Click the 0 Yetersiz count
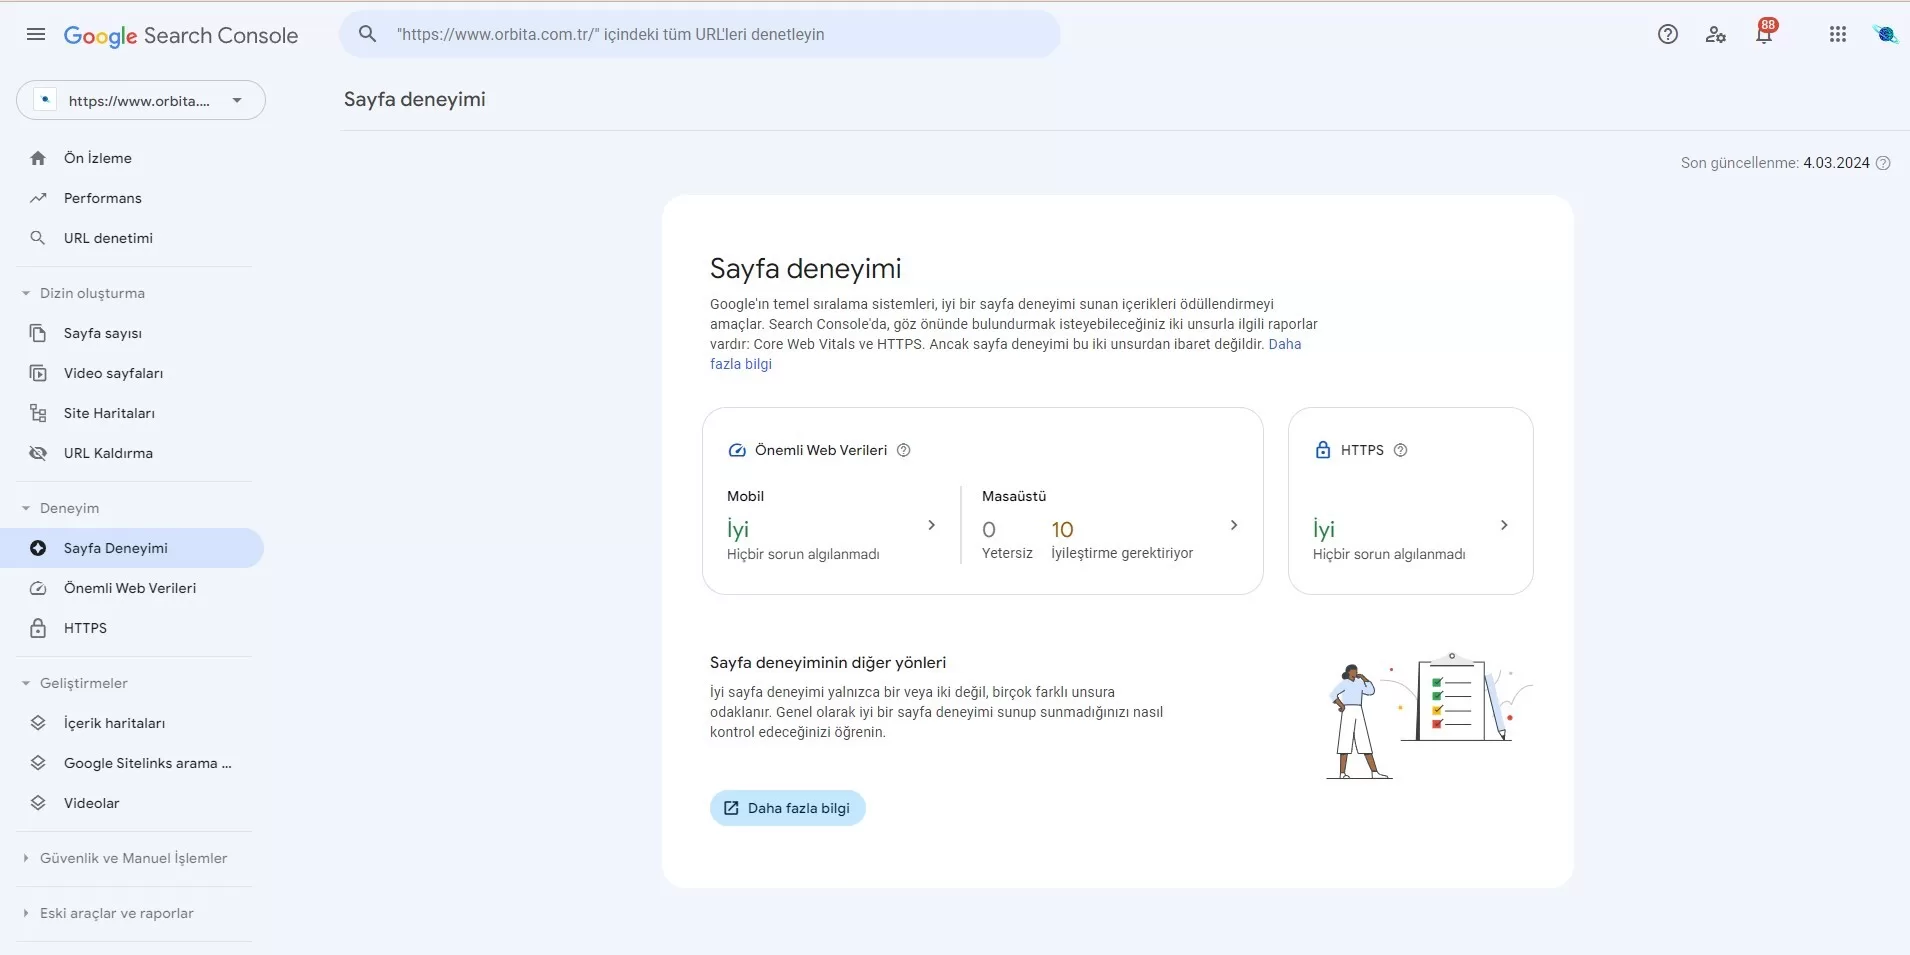 pyautogui.click(x=989, y=529)
